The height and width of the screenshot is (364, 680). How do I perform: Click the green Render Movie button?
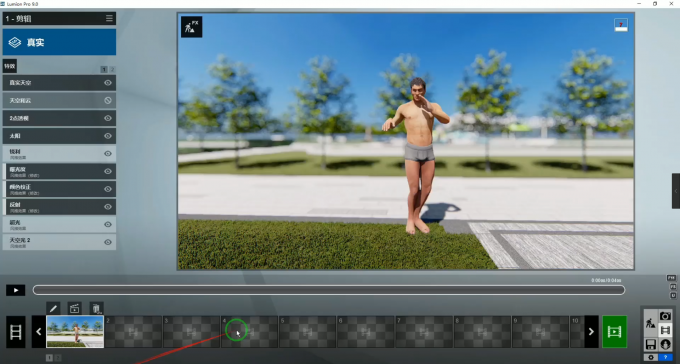coord(614,332)
